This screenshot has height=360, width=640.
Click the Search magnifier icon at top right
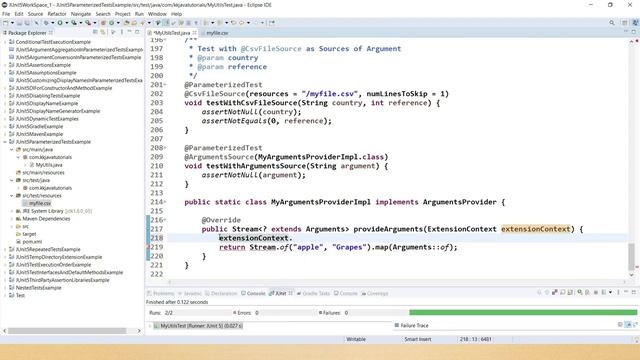click(611, 23)
